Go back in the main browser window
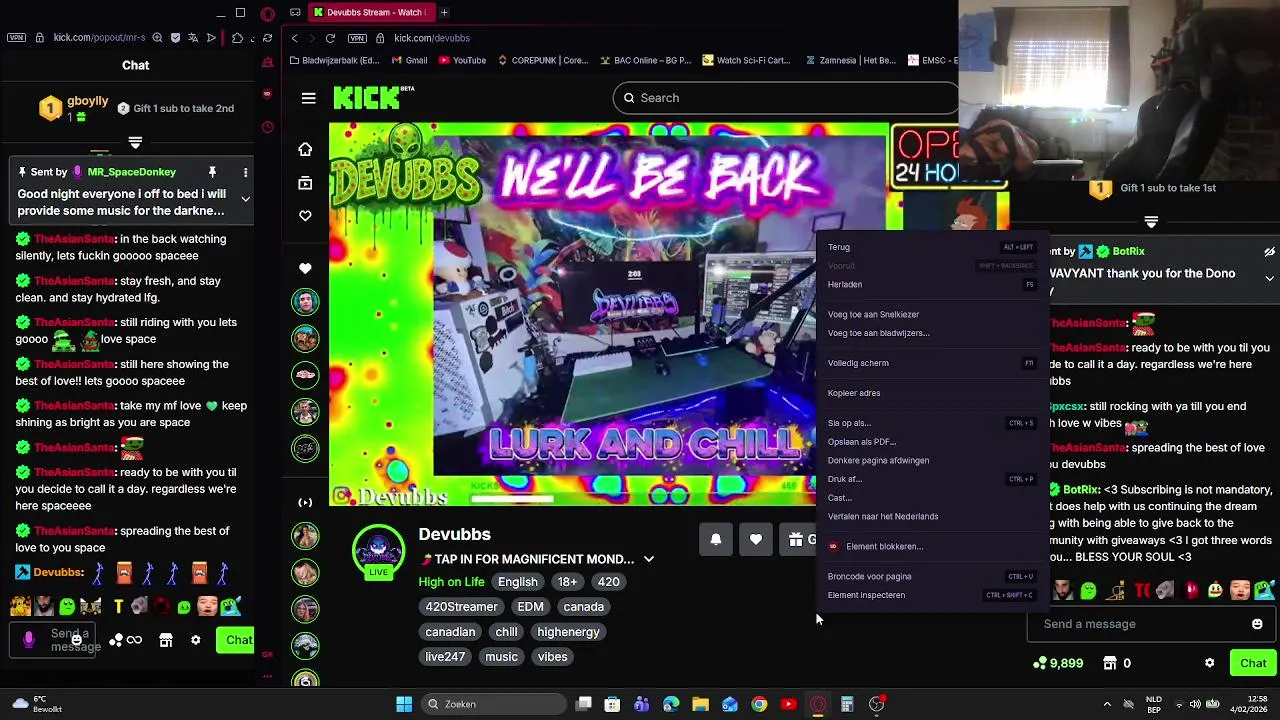This screenshot has width=1280, height=720. [x=294, y=38]
